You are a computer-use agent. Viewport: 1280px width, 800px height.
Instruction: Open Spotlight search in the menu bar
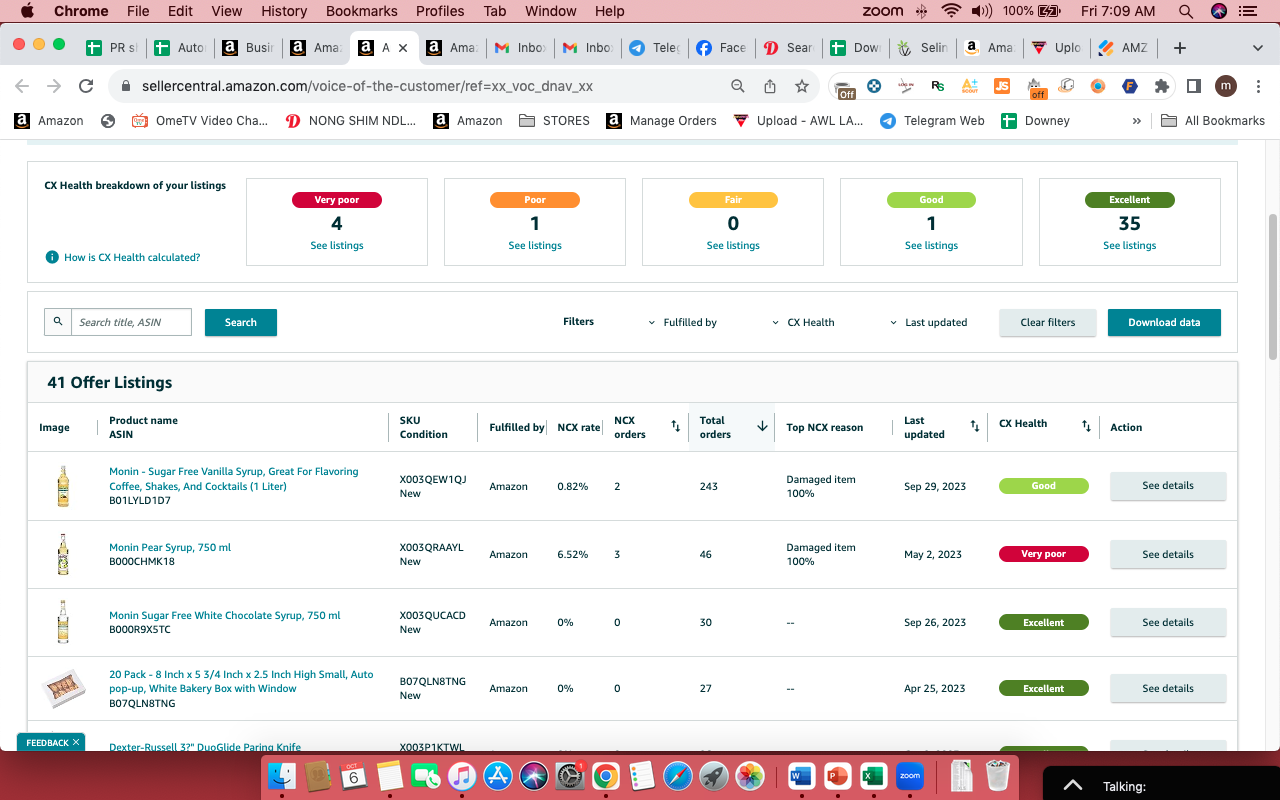click(x=1186, y=11)
